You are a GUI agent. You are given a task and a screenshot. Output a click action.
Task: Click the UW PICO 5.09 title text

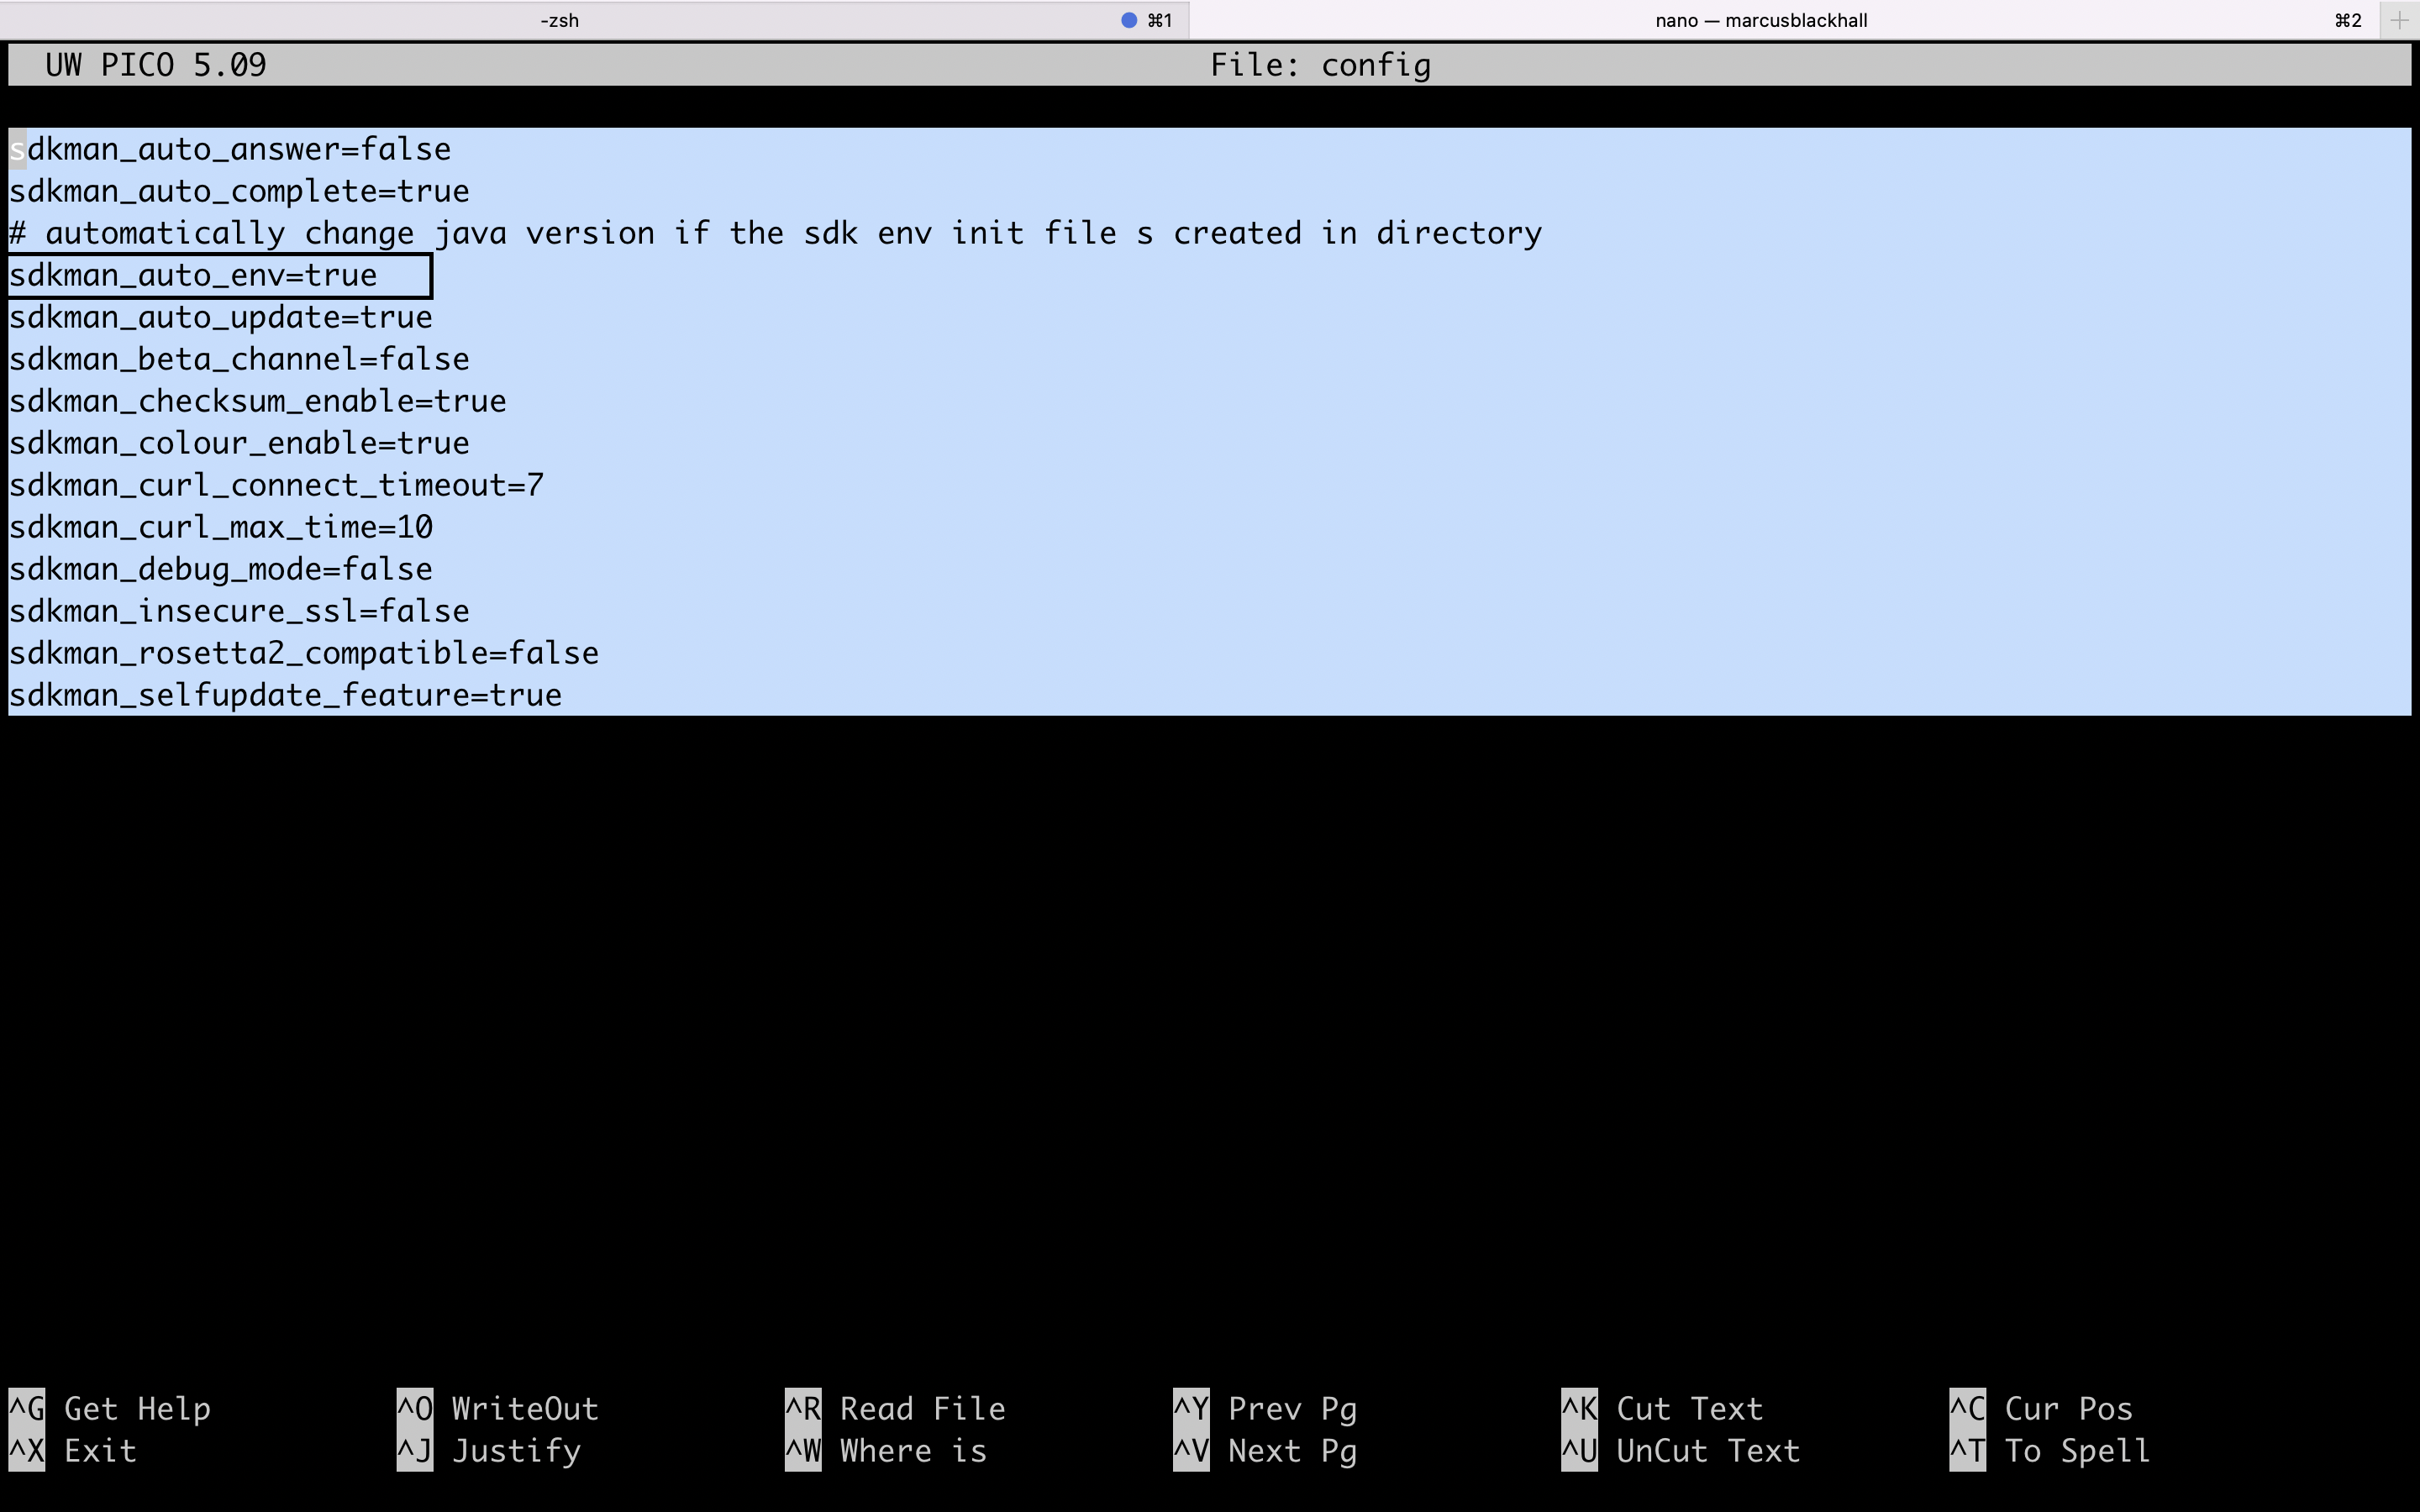click(x=156, y=65)
